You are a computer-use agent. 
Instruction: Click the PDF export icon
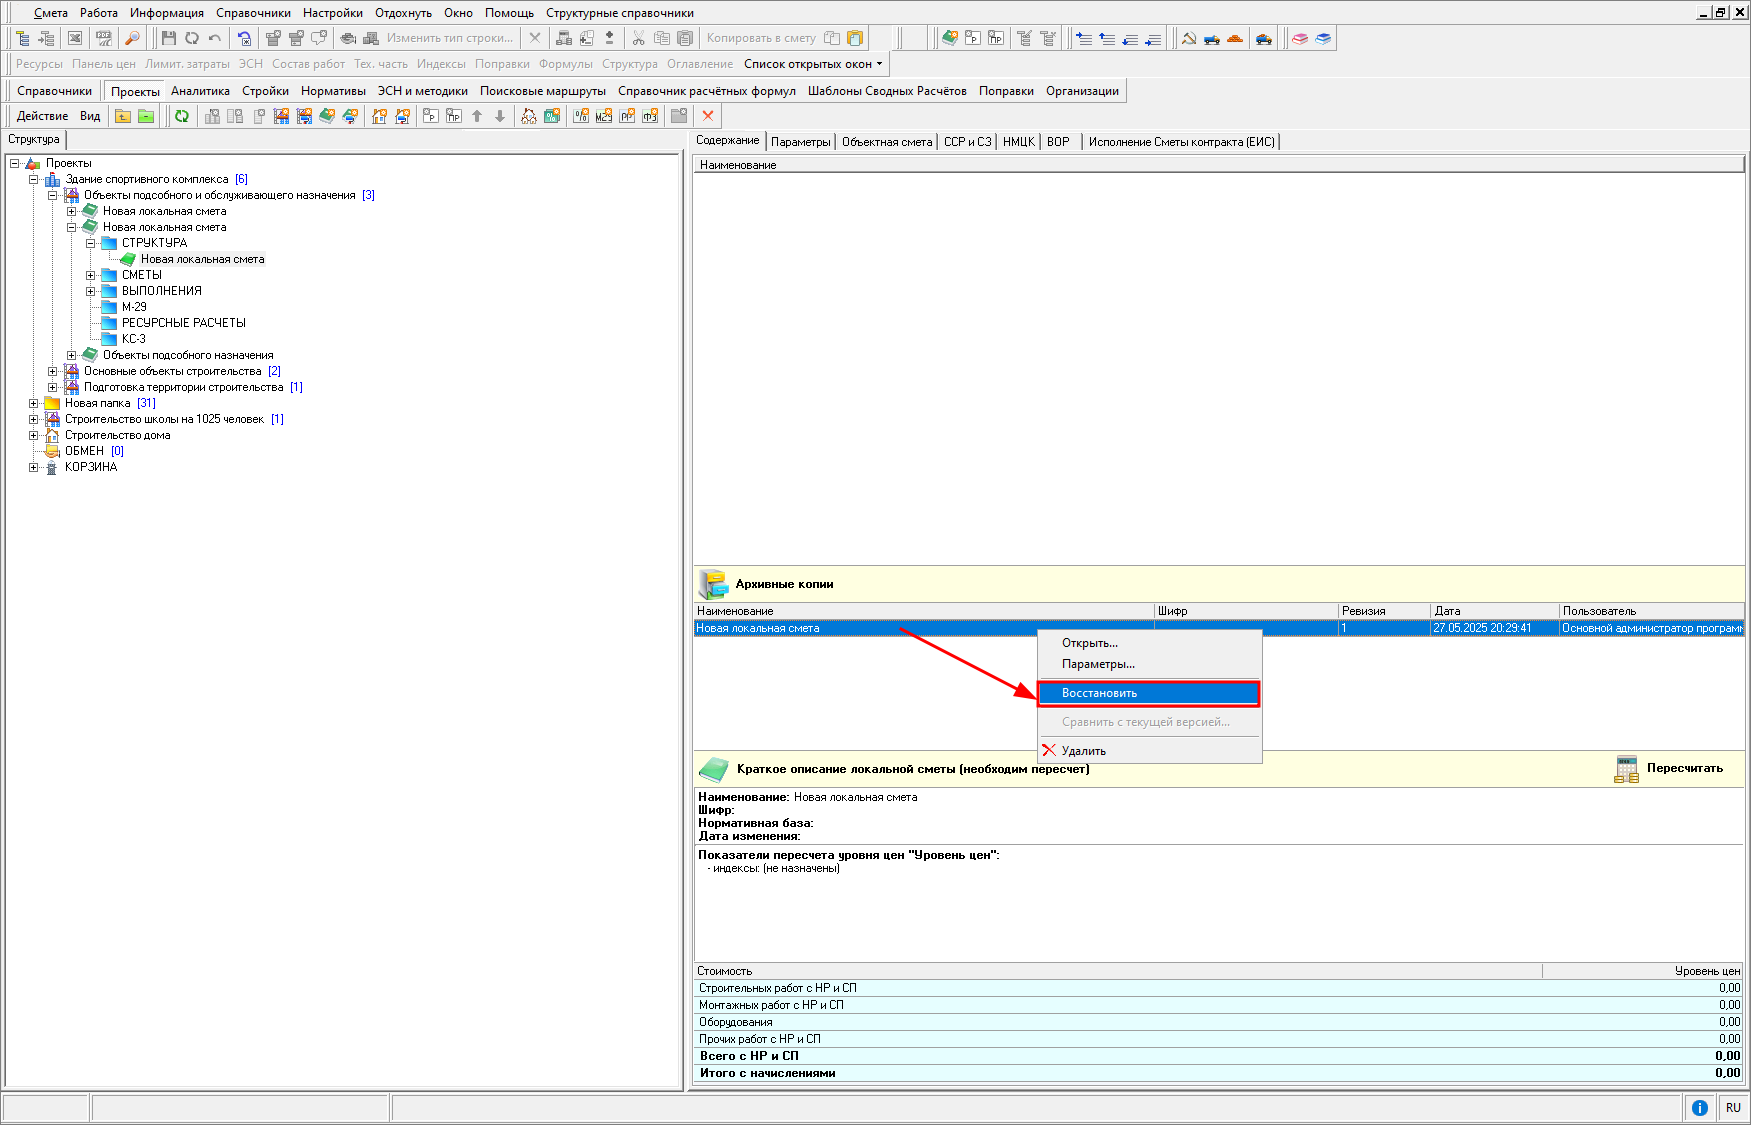pos(104,38)
